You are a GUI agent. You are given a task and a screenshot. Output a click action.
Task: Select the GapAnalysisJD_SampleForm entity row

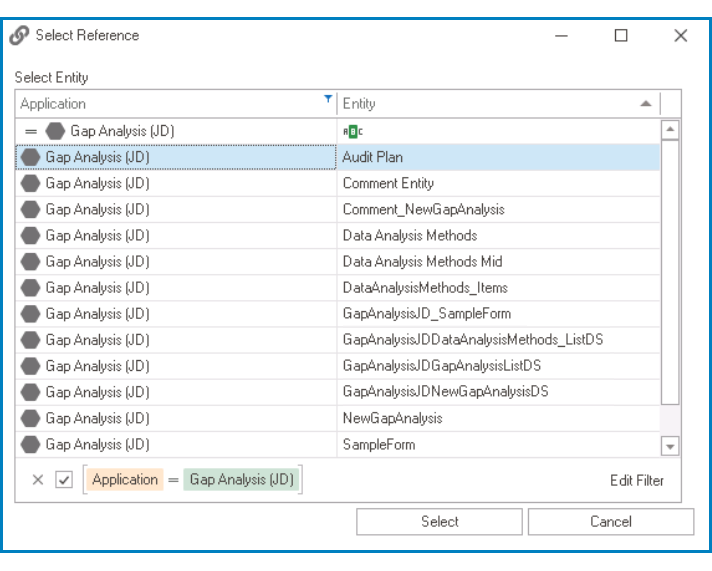tap(426, 314)
